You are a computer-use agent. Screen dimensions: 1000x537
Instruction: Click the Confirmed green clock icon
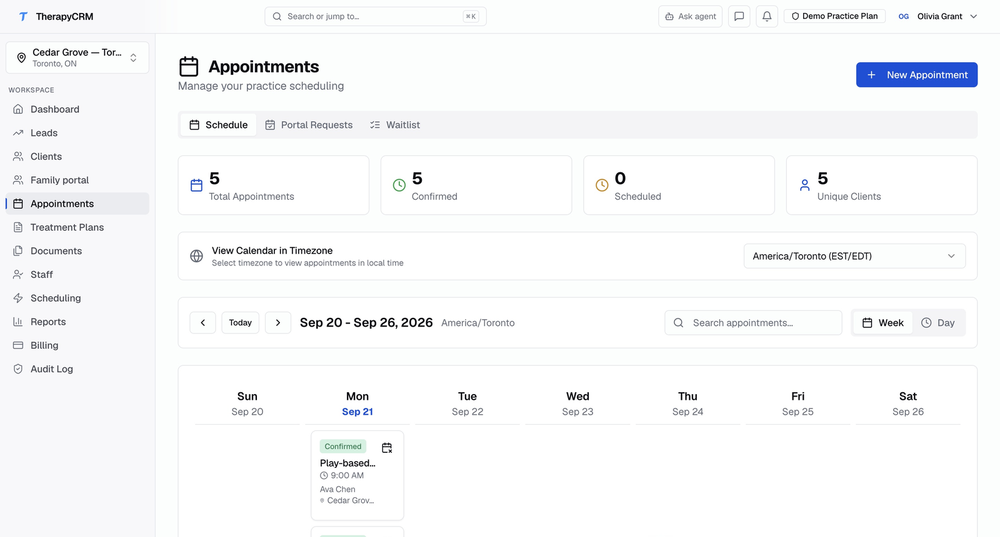coord(399,185)
